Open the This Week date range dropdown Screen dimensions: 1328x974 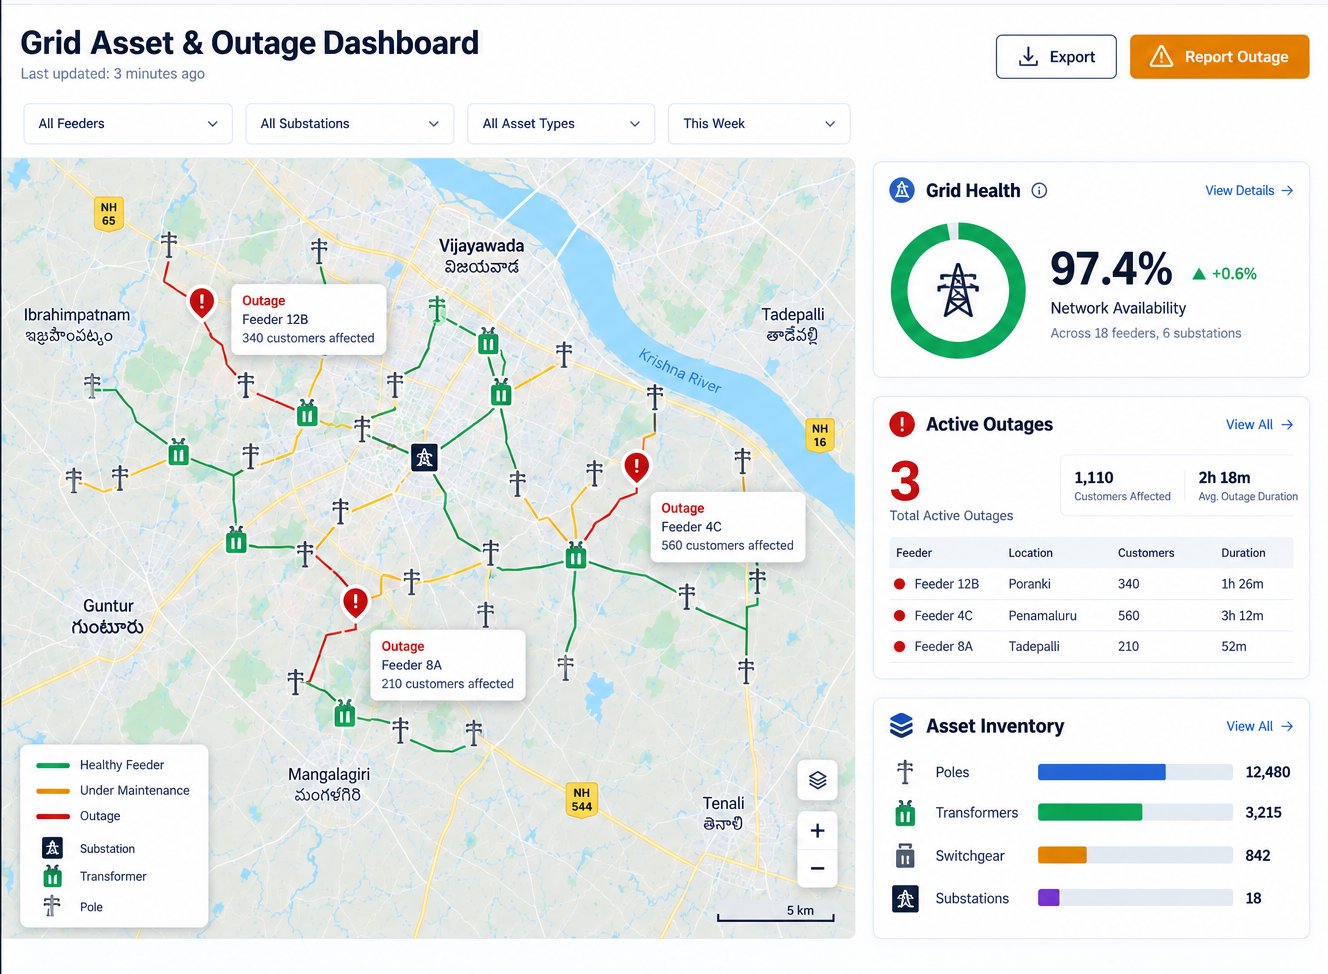759,124
